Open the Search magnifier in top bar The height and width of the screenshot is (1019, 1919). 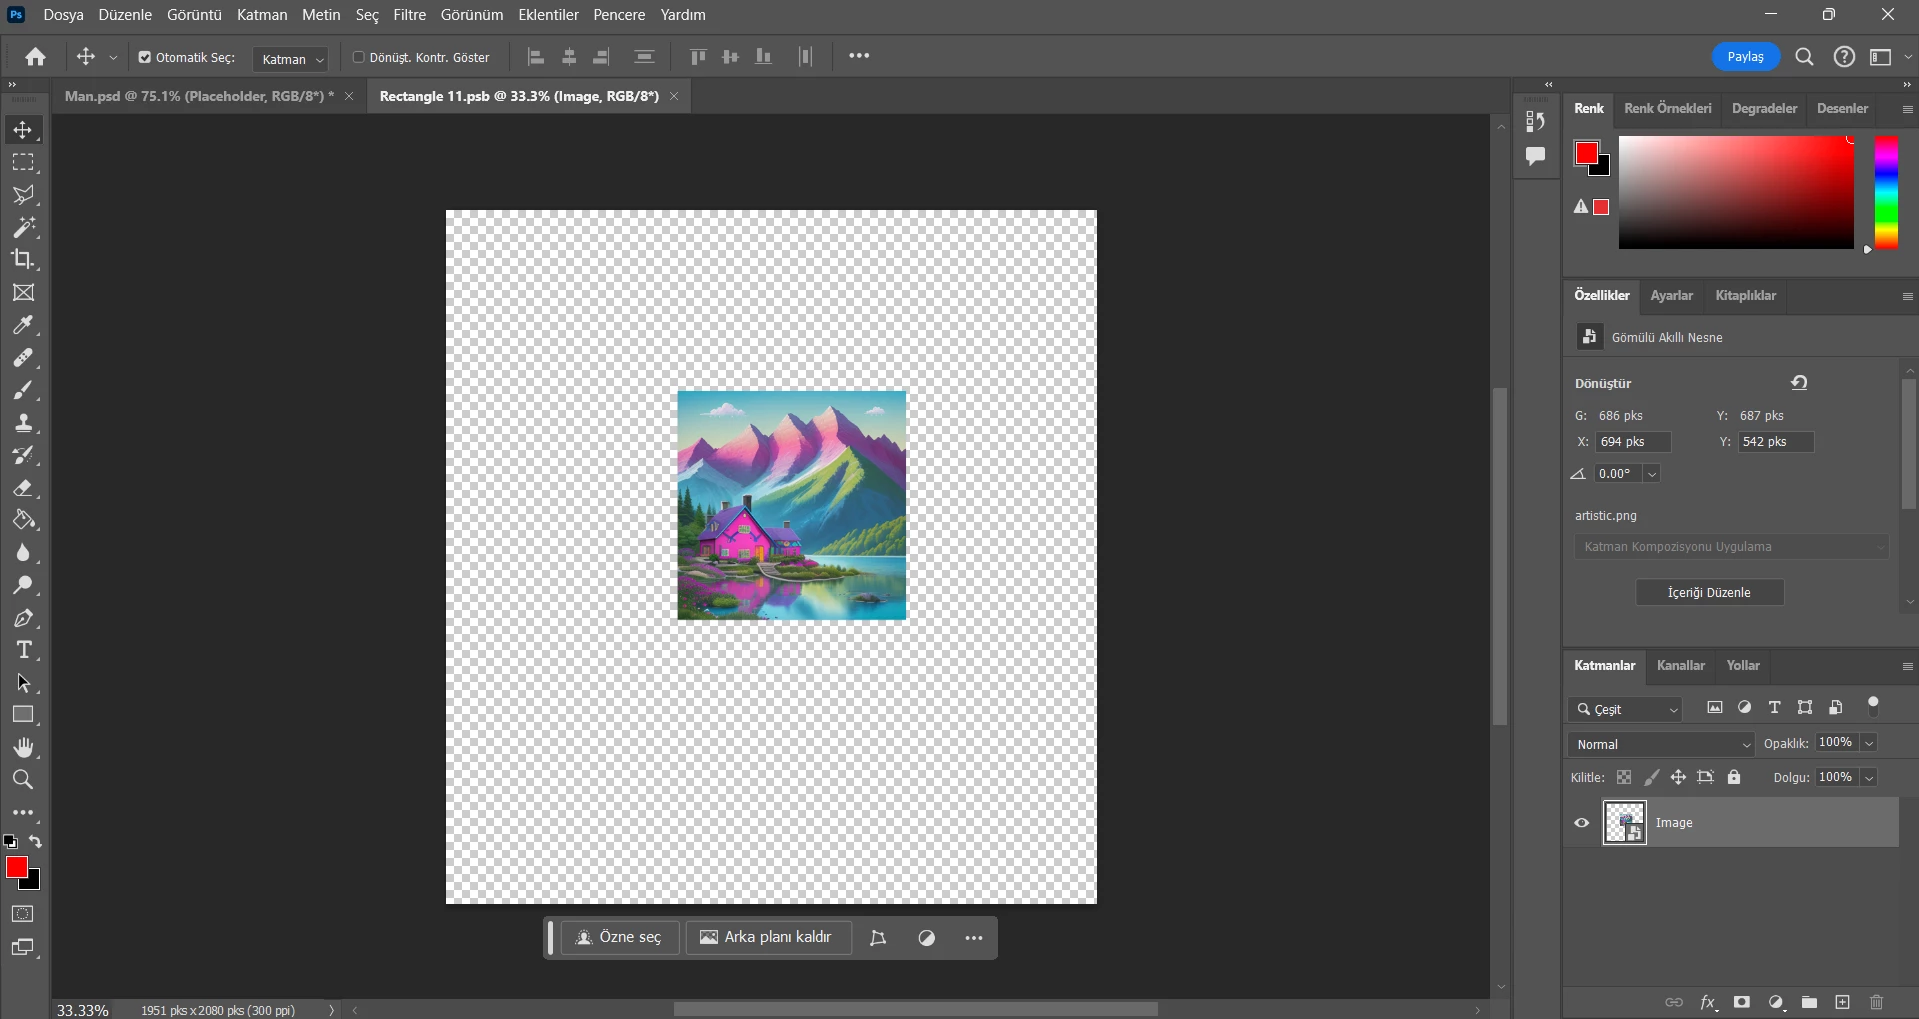[x=1804, y=57]
